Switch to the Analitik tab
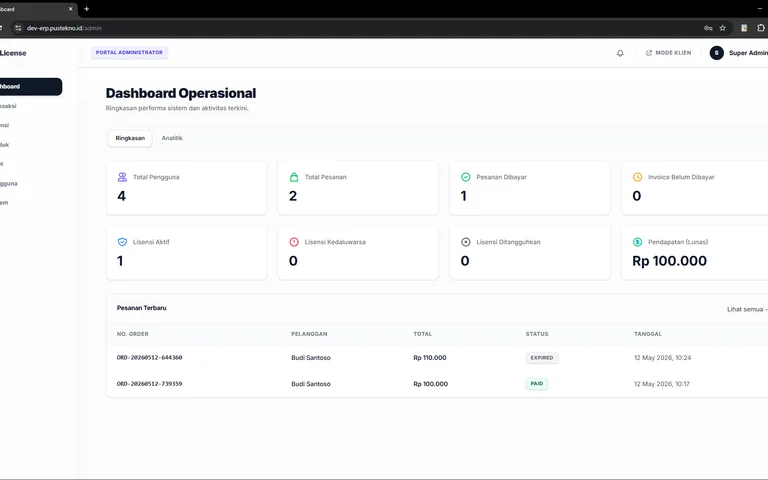This screenshot has height=480, width=768. [172, 138]
